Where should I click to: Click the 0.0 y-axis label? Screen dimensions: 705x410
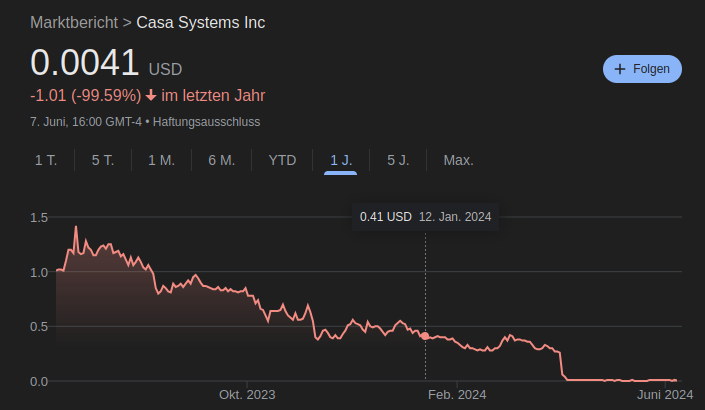pyautogui.click(x=39, y=381)
